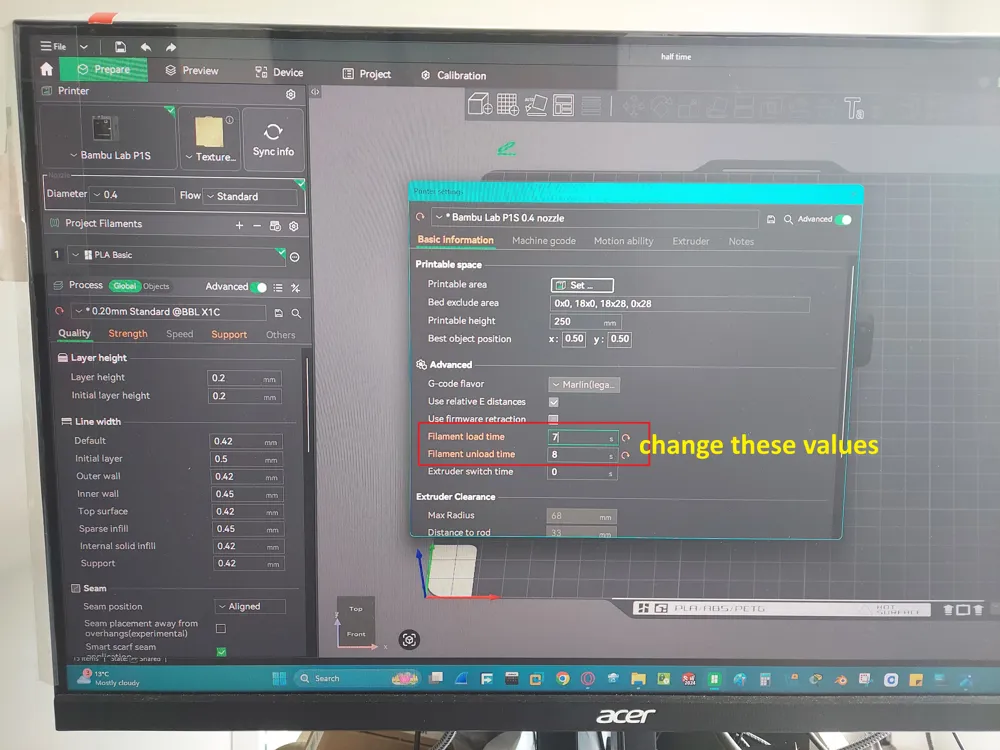Uncheck Use relative E distances
The image size is (1000, 750).
[x=554, y=402]
